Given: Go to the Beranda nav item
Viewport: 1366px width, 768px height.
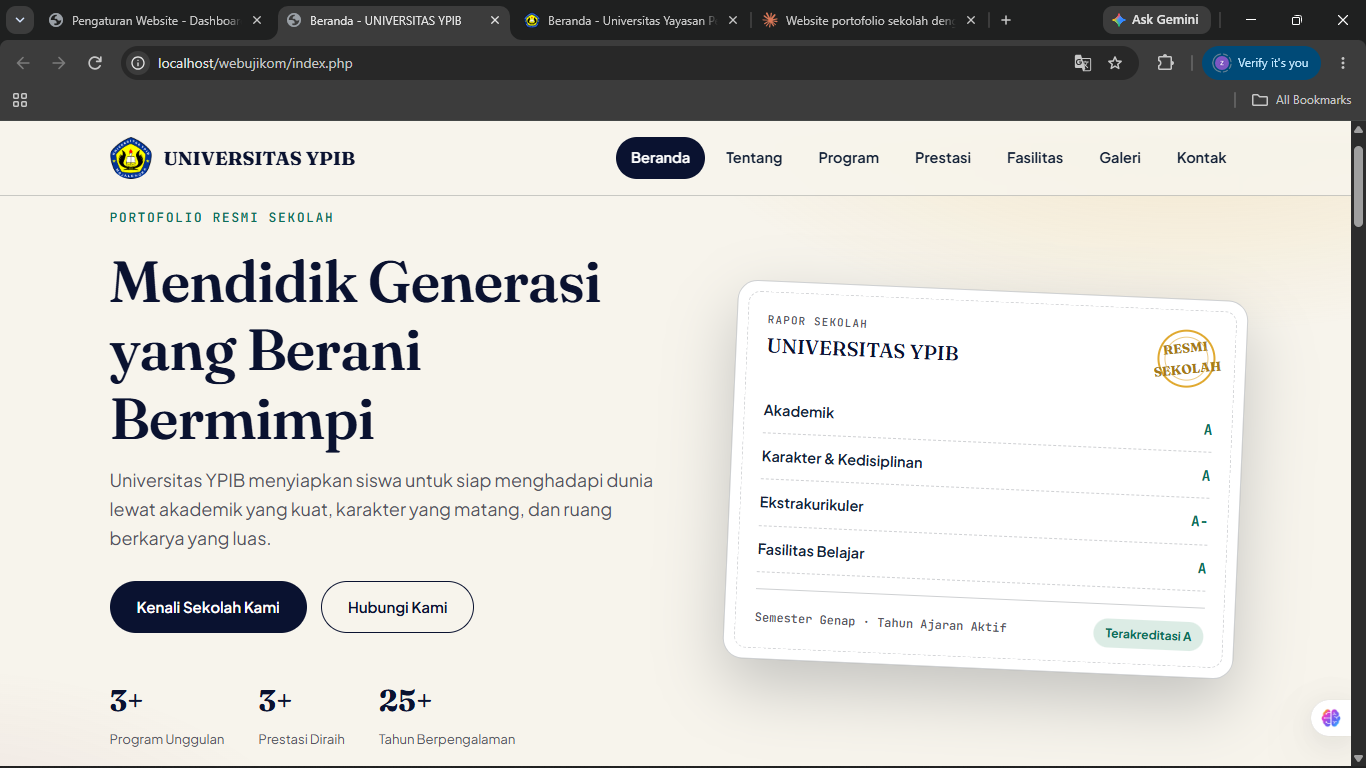Looking at the screenshot, I should click(x=660, y=158).
